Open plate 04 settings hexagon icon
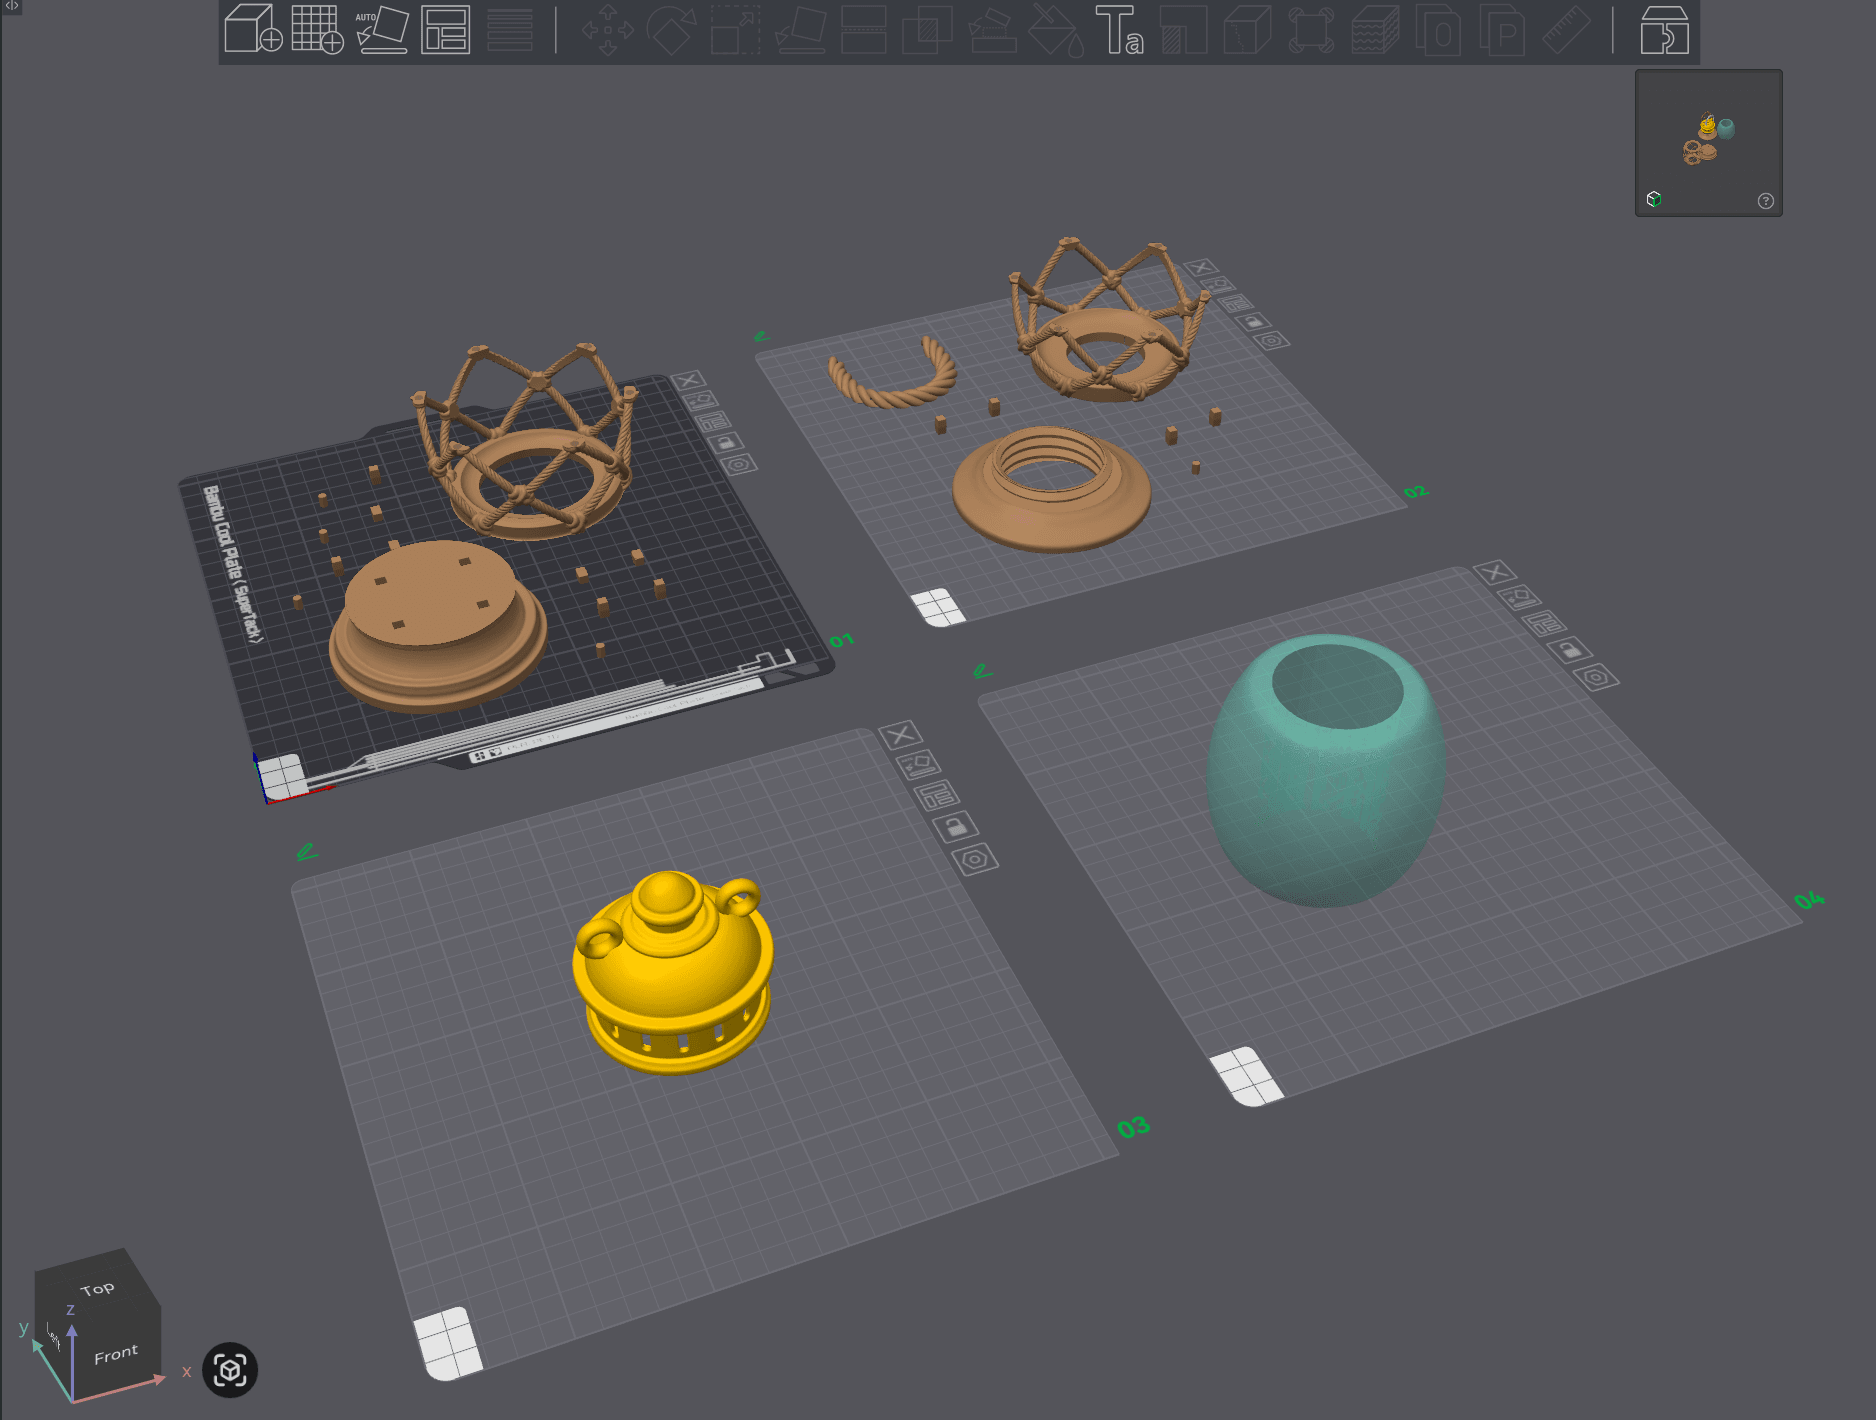This screenshot has height=1420, width=1876. tap(1596, 678)
